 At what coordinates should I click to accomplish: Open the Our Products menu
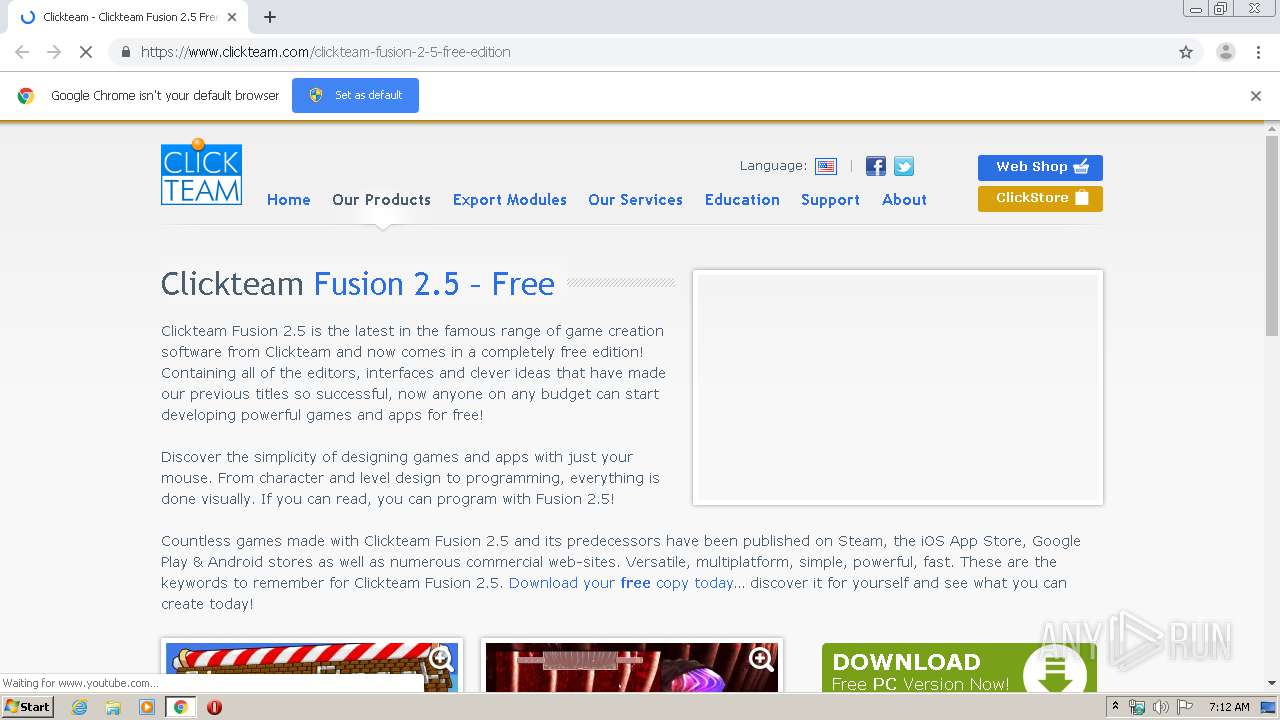[x=382, y=200]
